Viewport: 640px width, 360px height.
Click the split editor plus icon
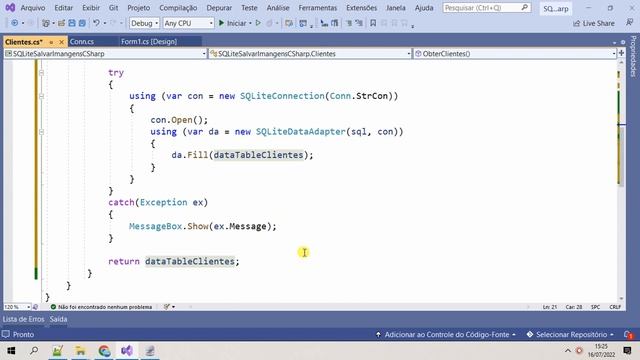[621, 53]
